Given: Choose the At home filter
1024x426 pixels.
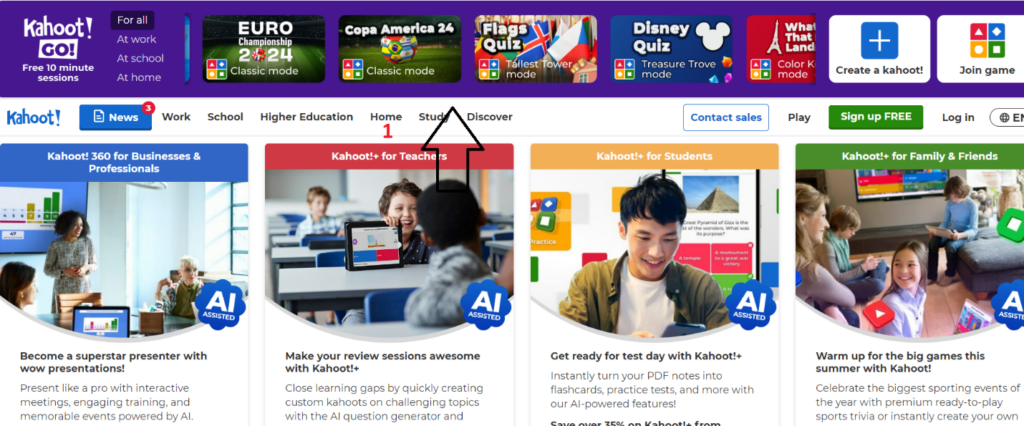Looking at the screenshot, I should pyautogui.click(x=138, y=77).
